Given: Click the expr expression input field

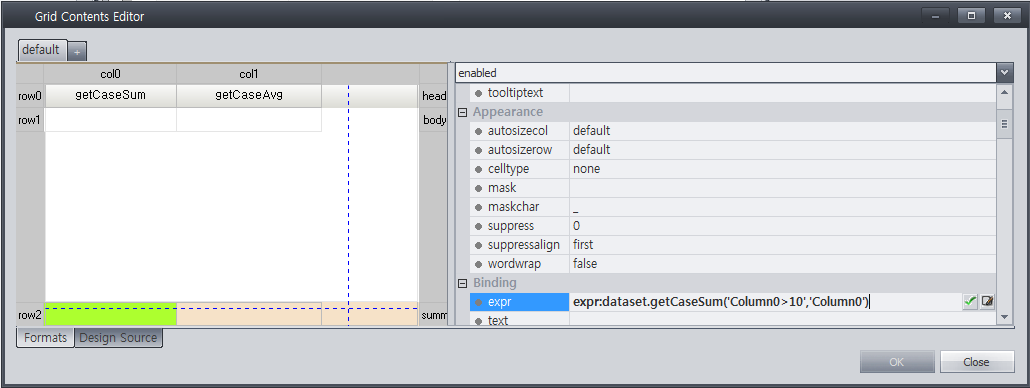Looking at the screenshot, I should pyautogui.click(x=765, y=302).
